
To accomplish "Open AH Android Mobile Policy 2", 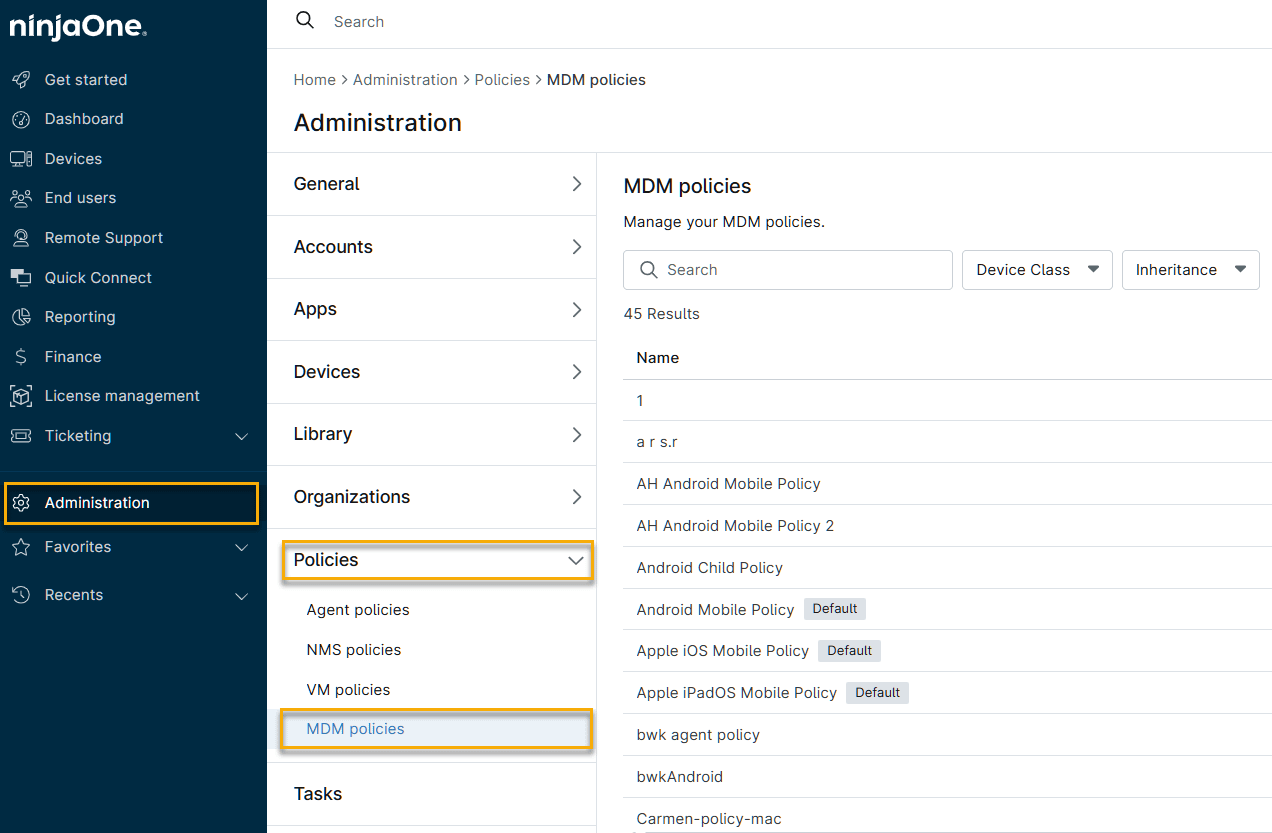I will 735,526.
